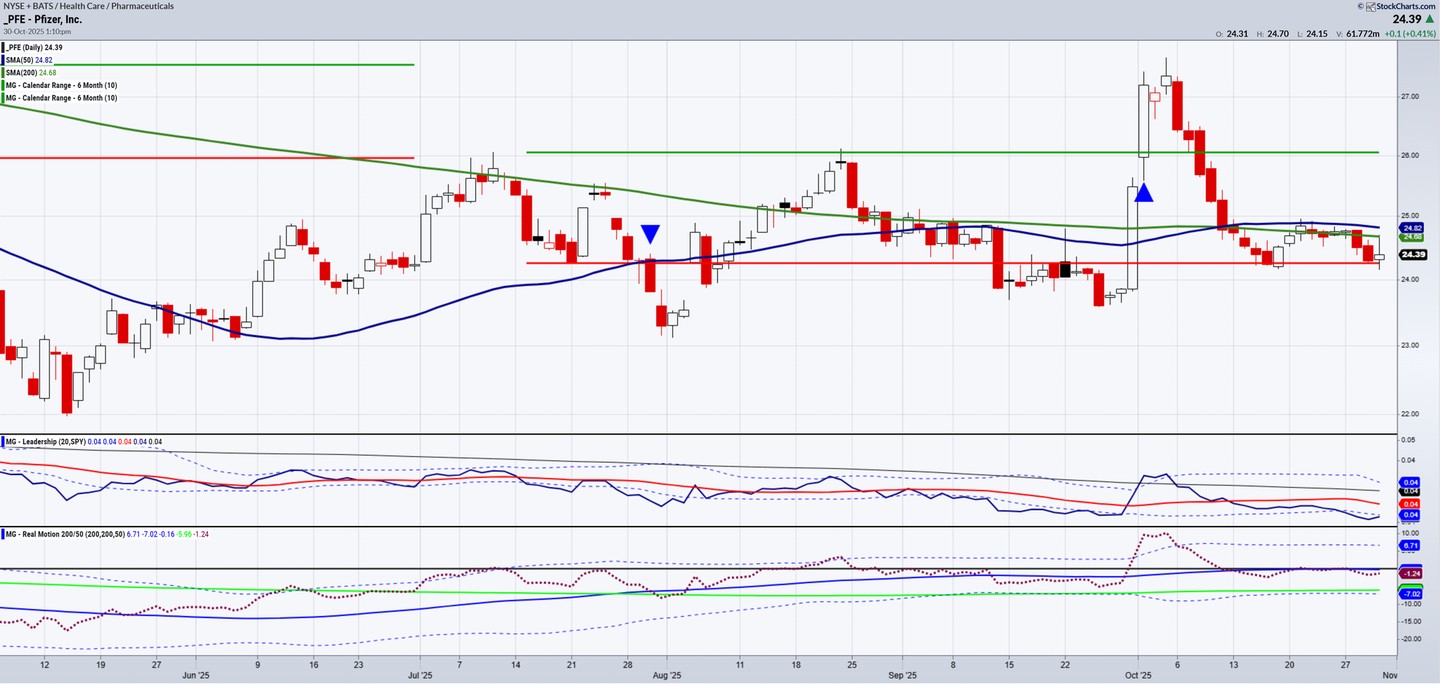Click the blue 6.71 Real Motion value tag

click(x=1411, y=547)
